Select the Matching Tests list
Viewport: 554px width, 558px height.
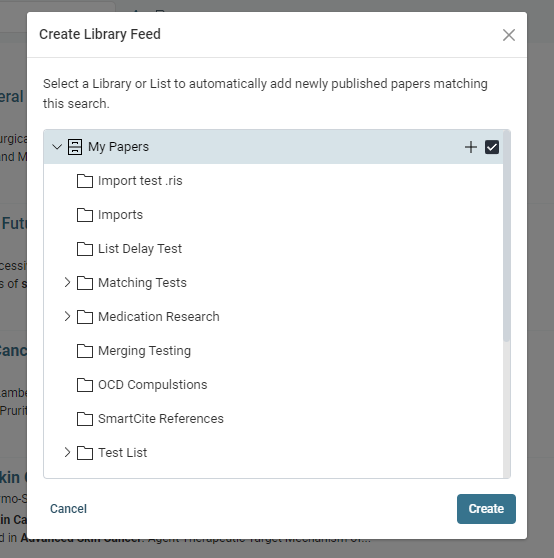[x=142, y=283]
